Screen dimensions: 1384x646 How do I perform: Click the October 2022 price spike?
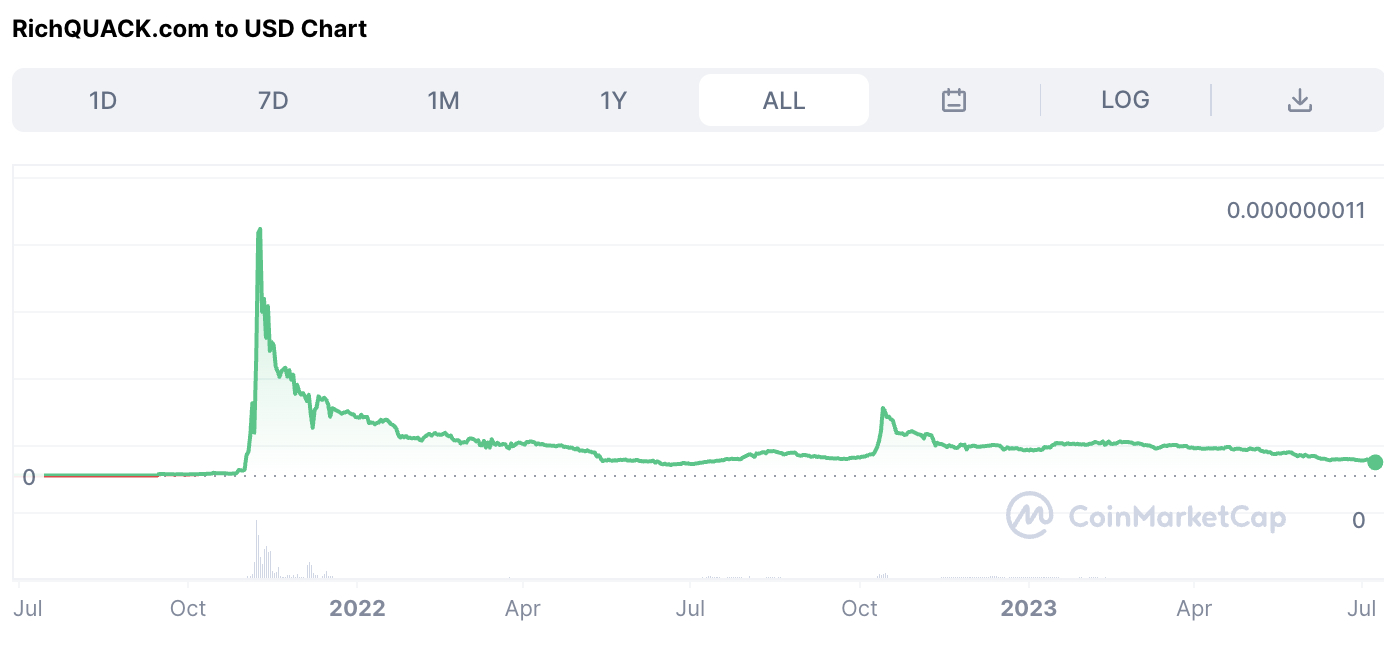[x=883, y=408]
